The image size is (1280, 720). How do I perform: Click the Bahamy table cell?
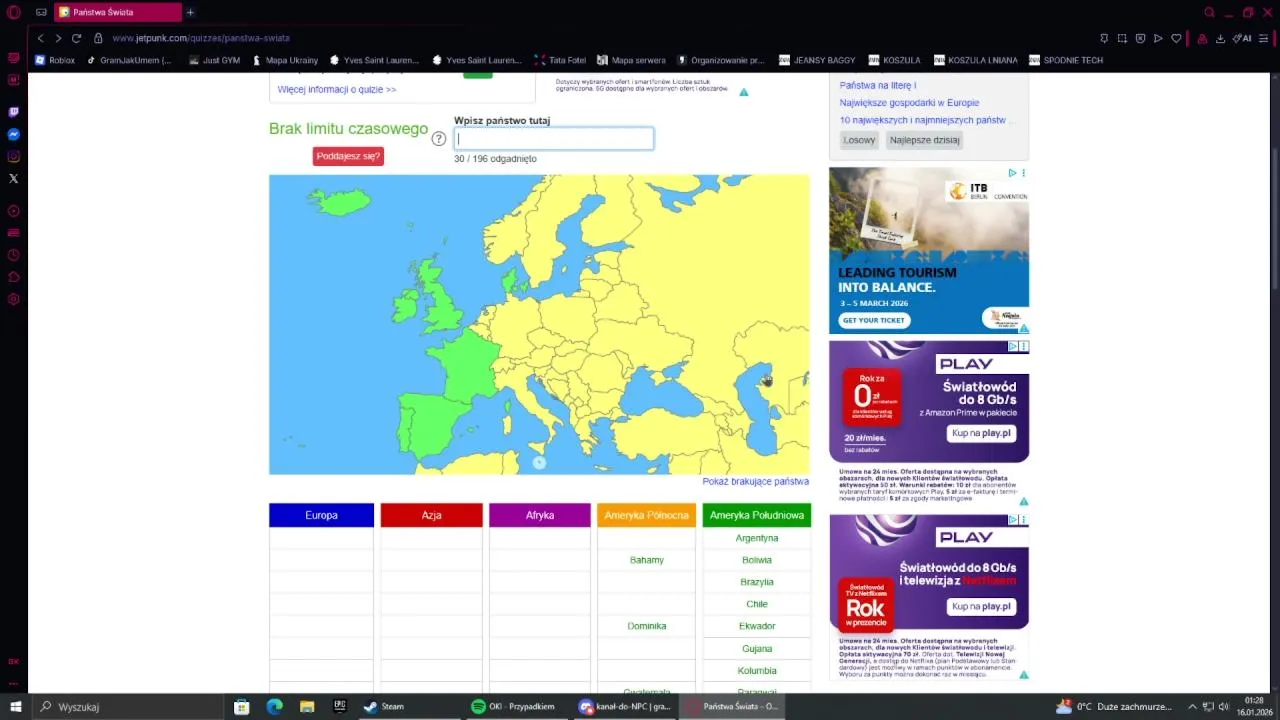(647, 560)
